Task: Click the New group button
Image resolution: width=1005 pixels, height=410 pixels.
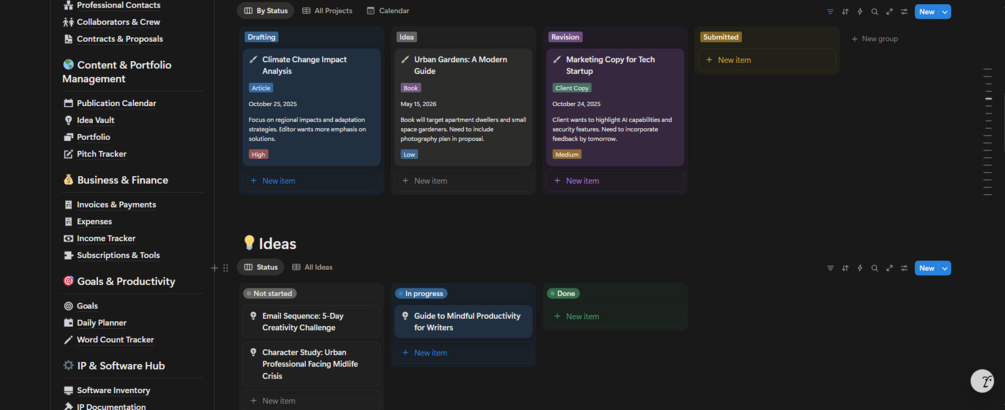Action: tap(874, 39)
